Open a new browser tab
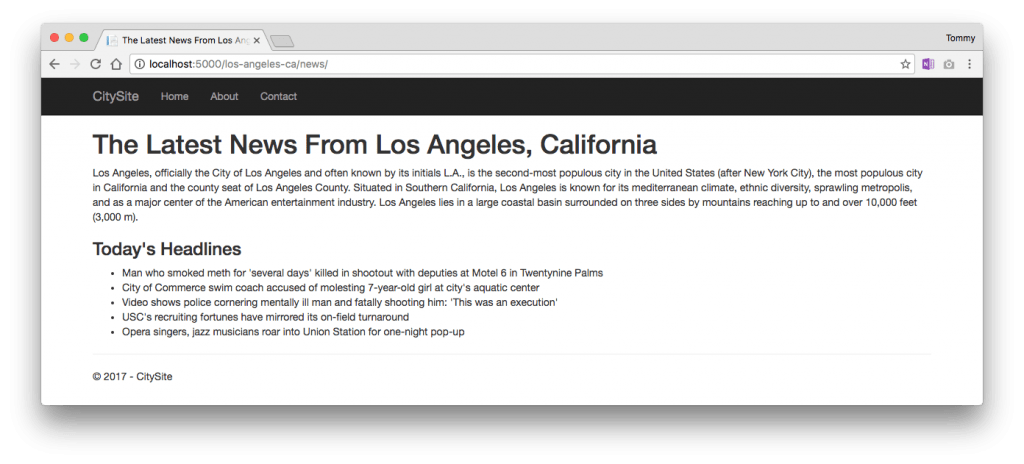1024x464 pixels. [x=282, y=41]
